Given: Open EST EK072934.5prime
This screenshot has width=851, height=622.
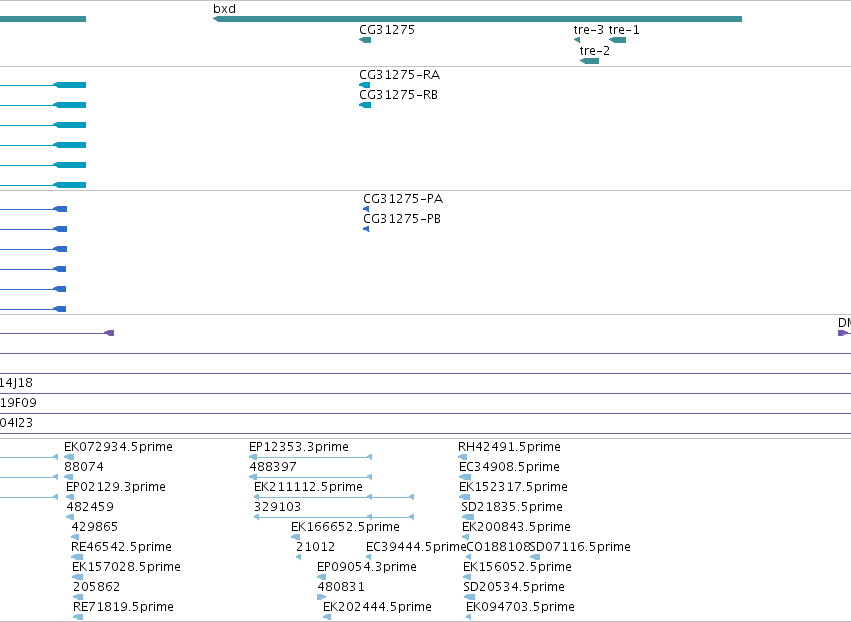Looking at the screenshot, I should 118,447.
